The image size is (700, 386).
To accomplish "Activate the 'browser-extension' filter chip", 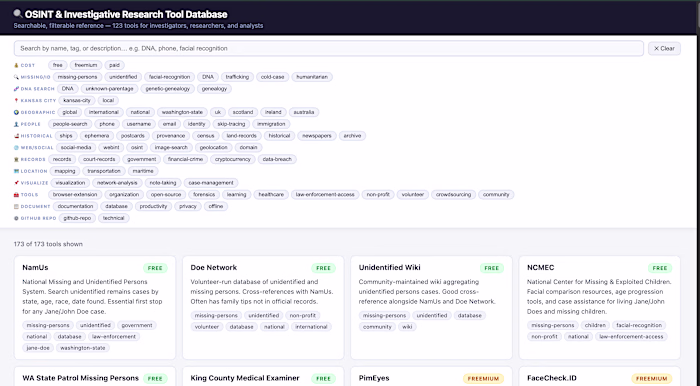I will point(75,195).
